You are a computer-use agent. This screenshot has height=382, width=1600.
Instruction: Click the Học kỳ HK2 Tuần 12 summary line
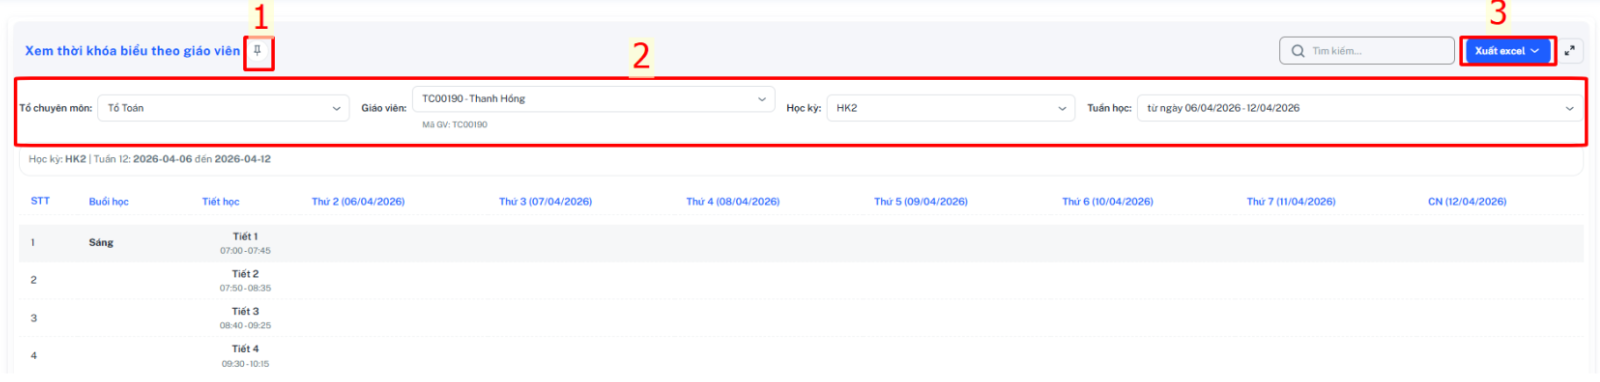[x=149, y=159]
